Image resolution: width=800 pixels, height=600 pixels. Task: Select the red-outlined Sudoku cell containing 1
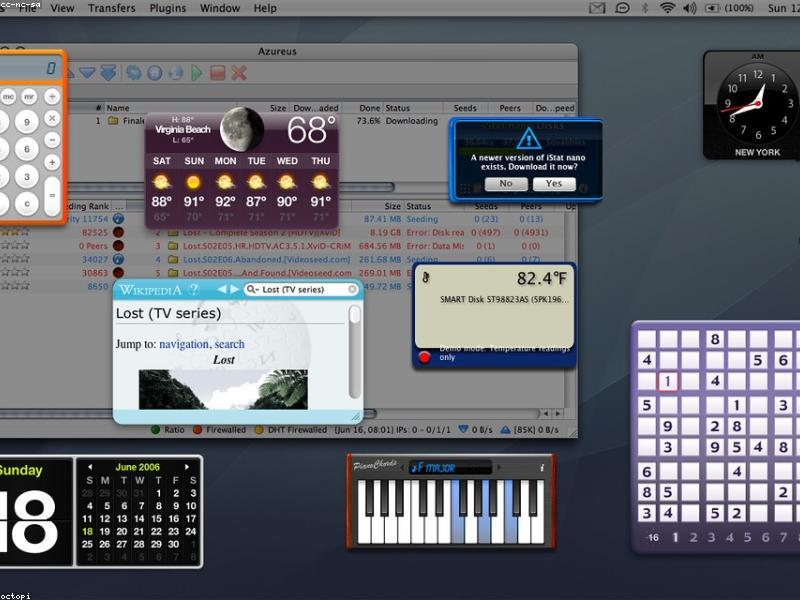click(x=669, y=381)
